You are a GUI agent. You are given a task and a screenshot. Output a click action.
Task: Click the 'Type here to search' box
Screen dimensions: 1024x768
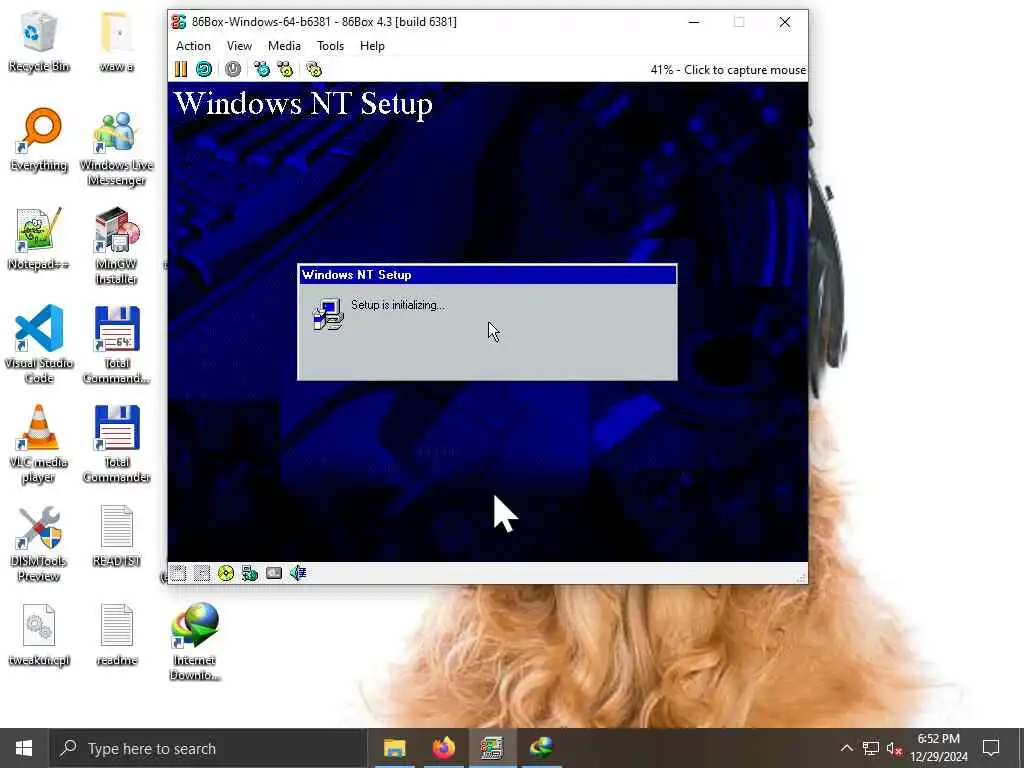208,748
